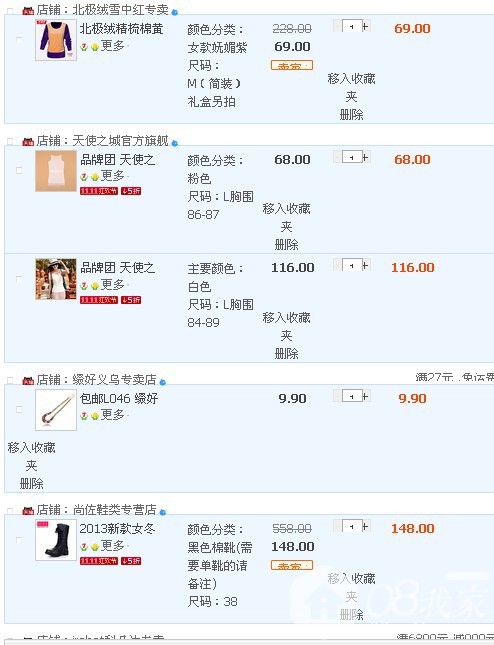Screen dimensions: 494x645
Task: Click the red Tmall icon before 尚佐鞋类专营店
Action: click(x=28, y=511)
